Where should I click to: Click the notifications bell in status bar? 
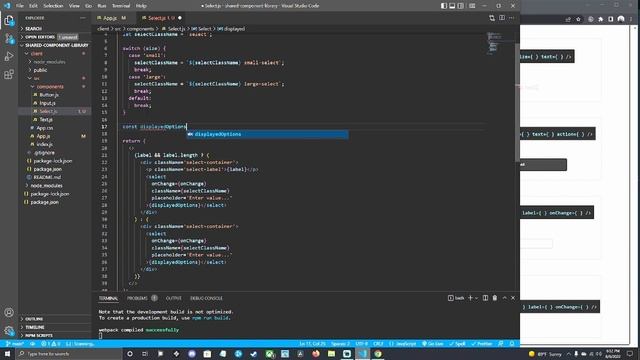(x=512, y=344)
